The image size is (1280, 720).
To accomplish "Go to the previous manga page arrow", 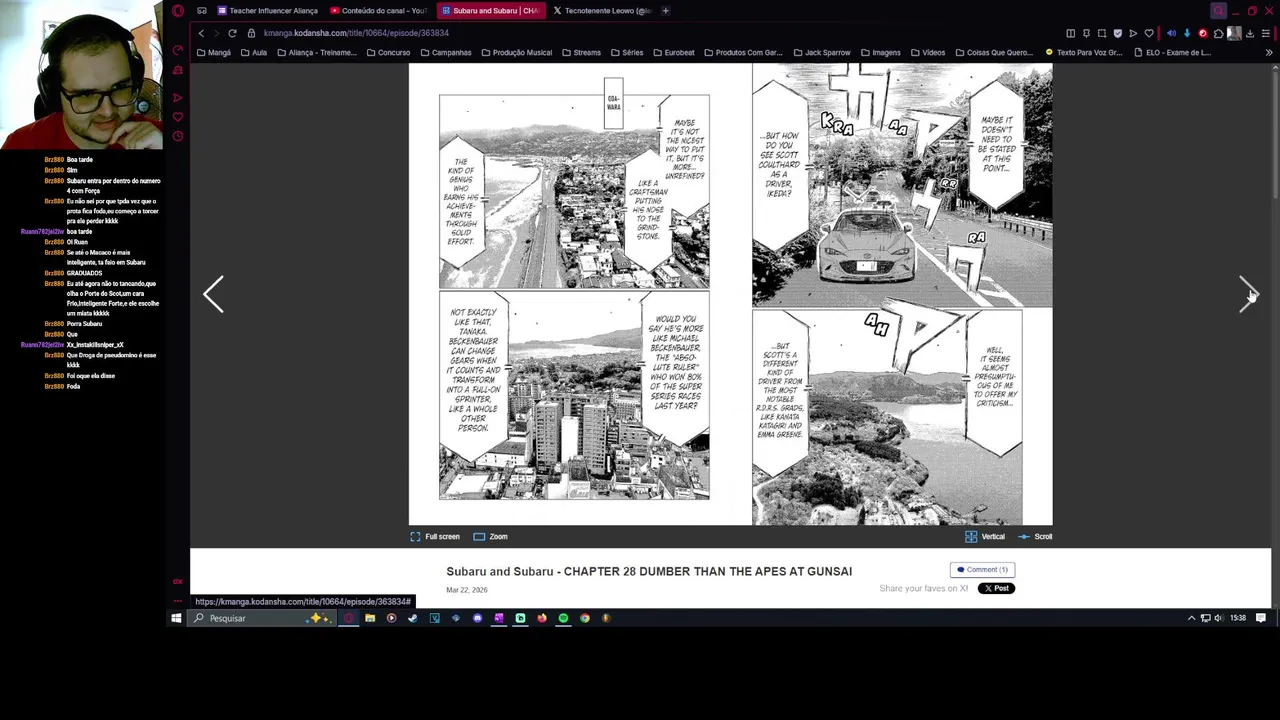I will (213, 294).
